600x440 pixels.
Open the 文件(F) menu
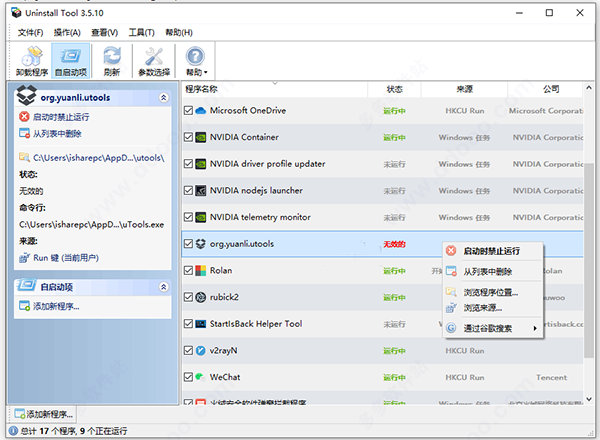coord(31,33)
